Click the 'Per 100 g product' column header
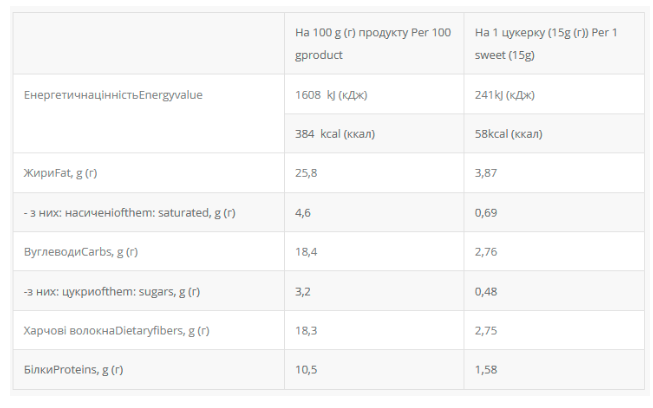Screen dimensions: 653x408 [368, 44]
